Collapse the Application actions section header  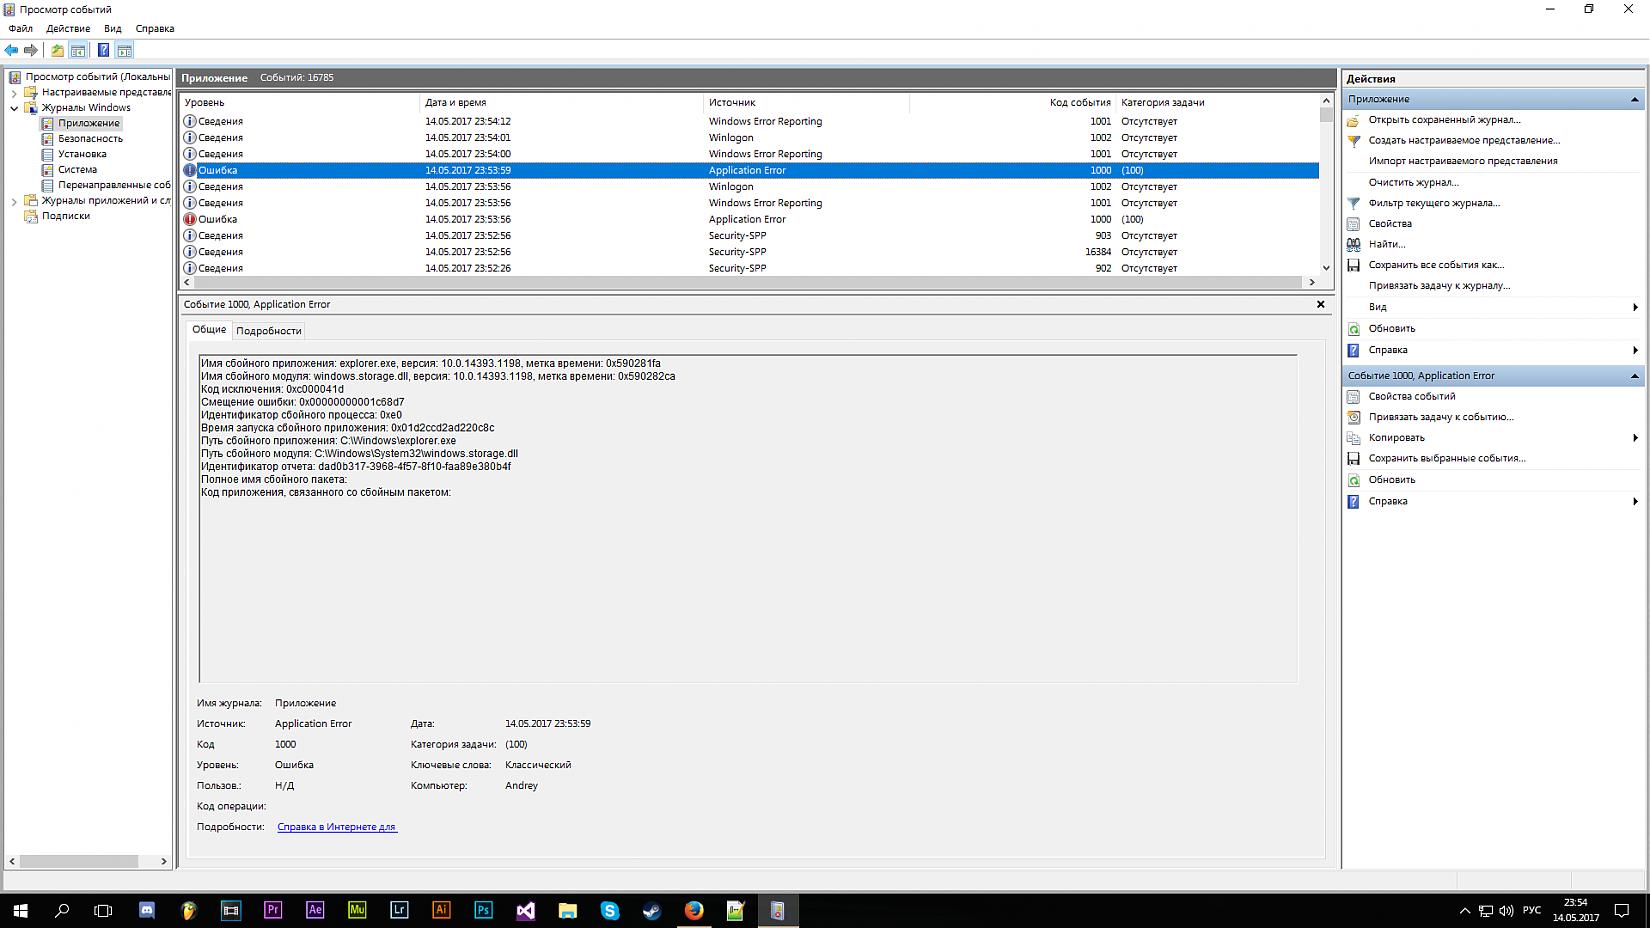click(1635, 99)
